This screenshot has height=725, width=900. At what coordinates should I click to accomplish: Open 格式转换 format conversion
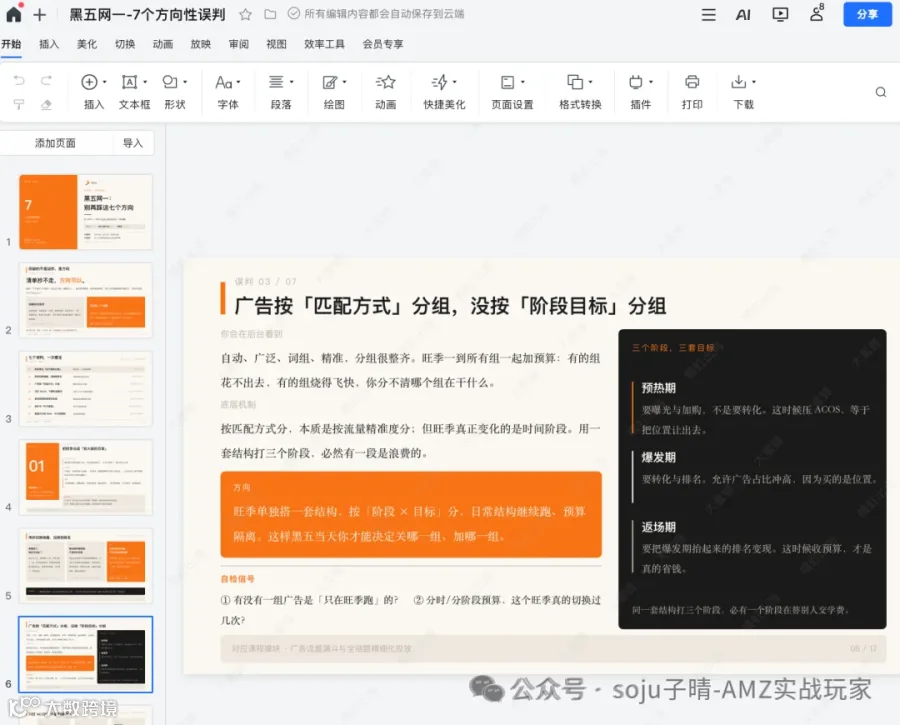pyautogui.click(x=580, y=92)
